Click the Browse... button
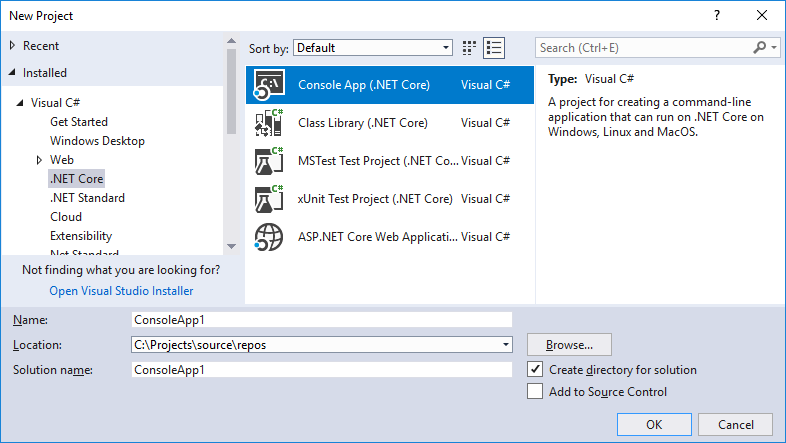786x443 pixels. tap(569, 345)
